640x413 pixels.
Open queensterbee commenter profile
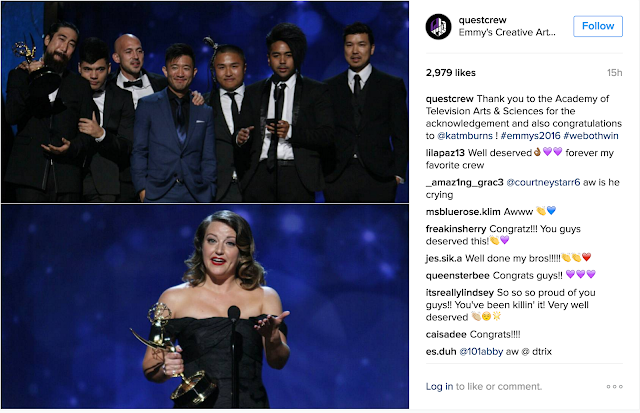coord(458,275)
